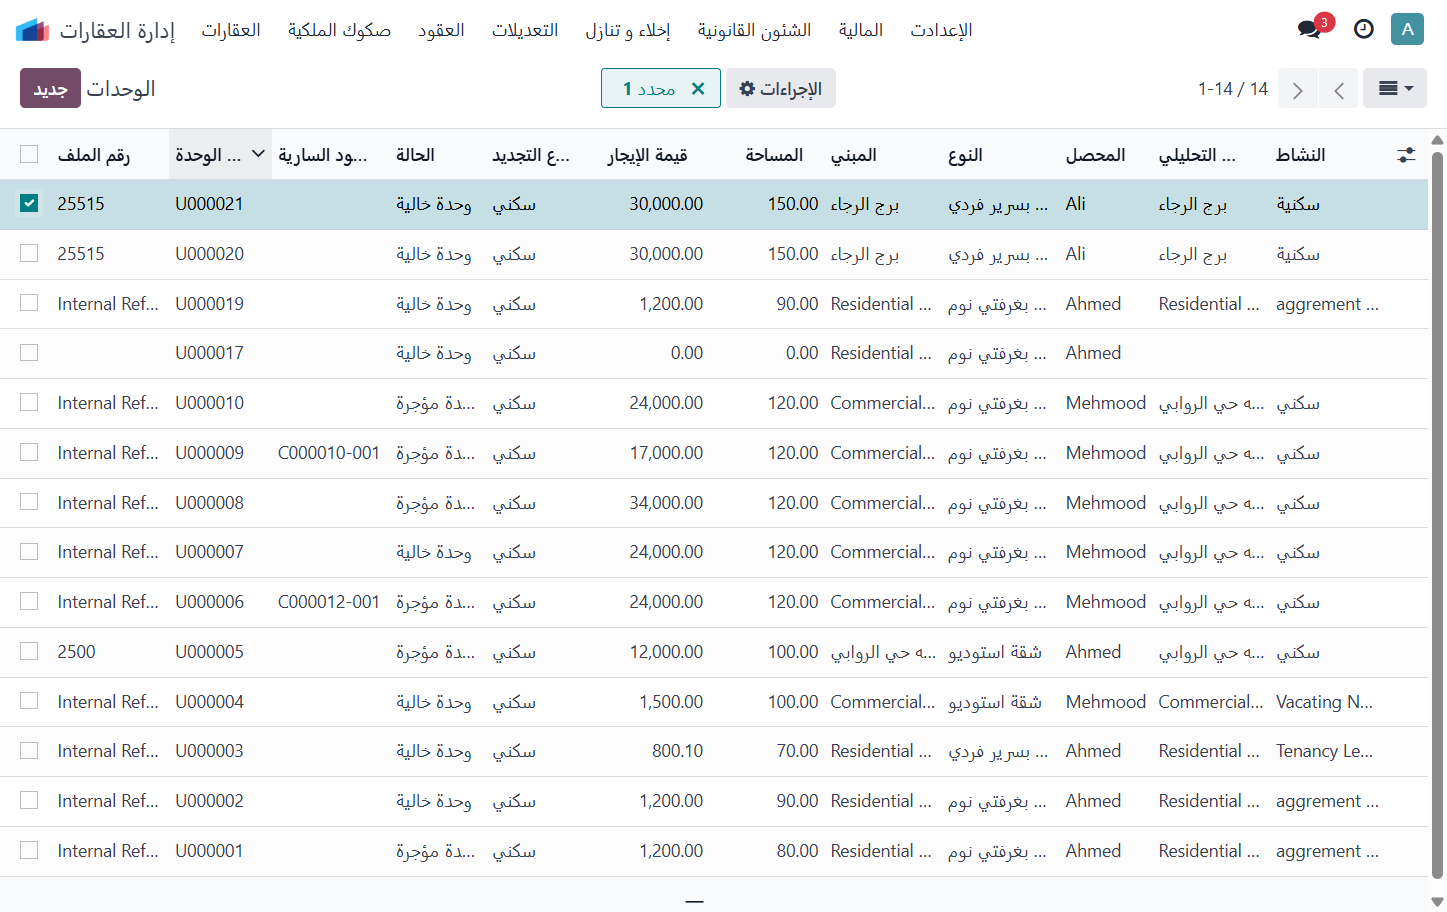Image resolution: width=1447 pixels, height=912 pixels.
Task: Click file number 2500 cell
Action: pos(76,652)
